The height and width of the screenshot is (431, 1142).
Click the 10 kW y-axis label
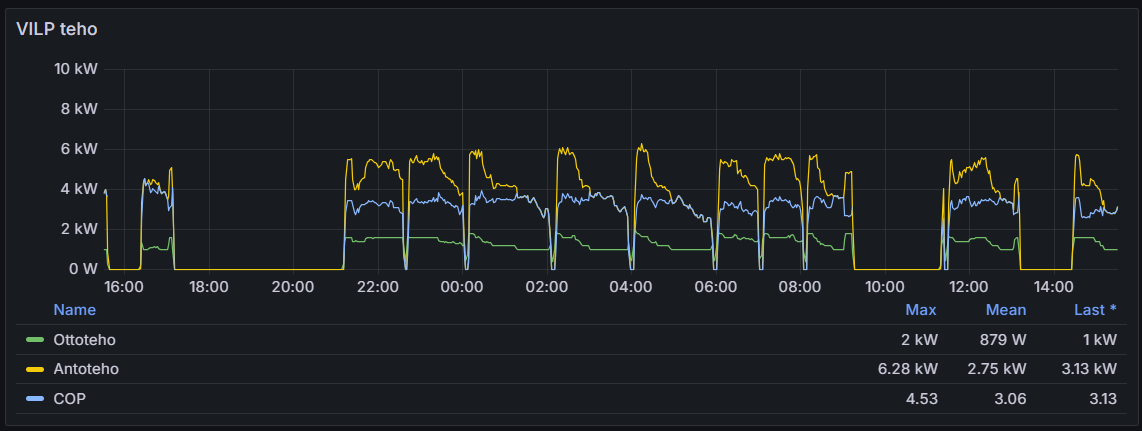click(x=75, y=69)
